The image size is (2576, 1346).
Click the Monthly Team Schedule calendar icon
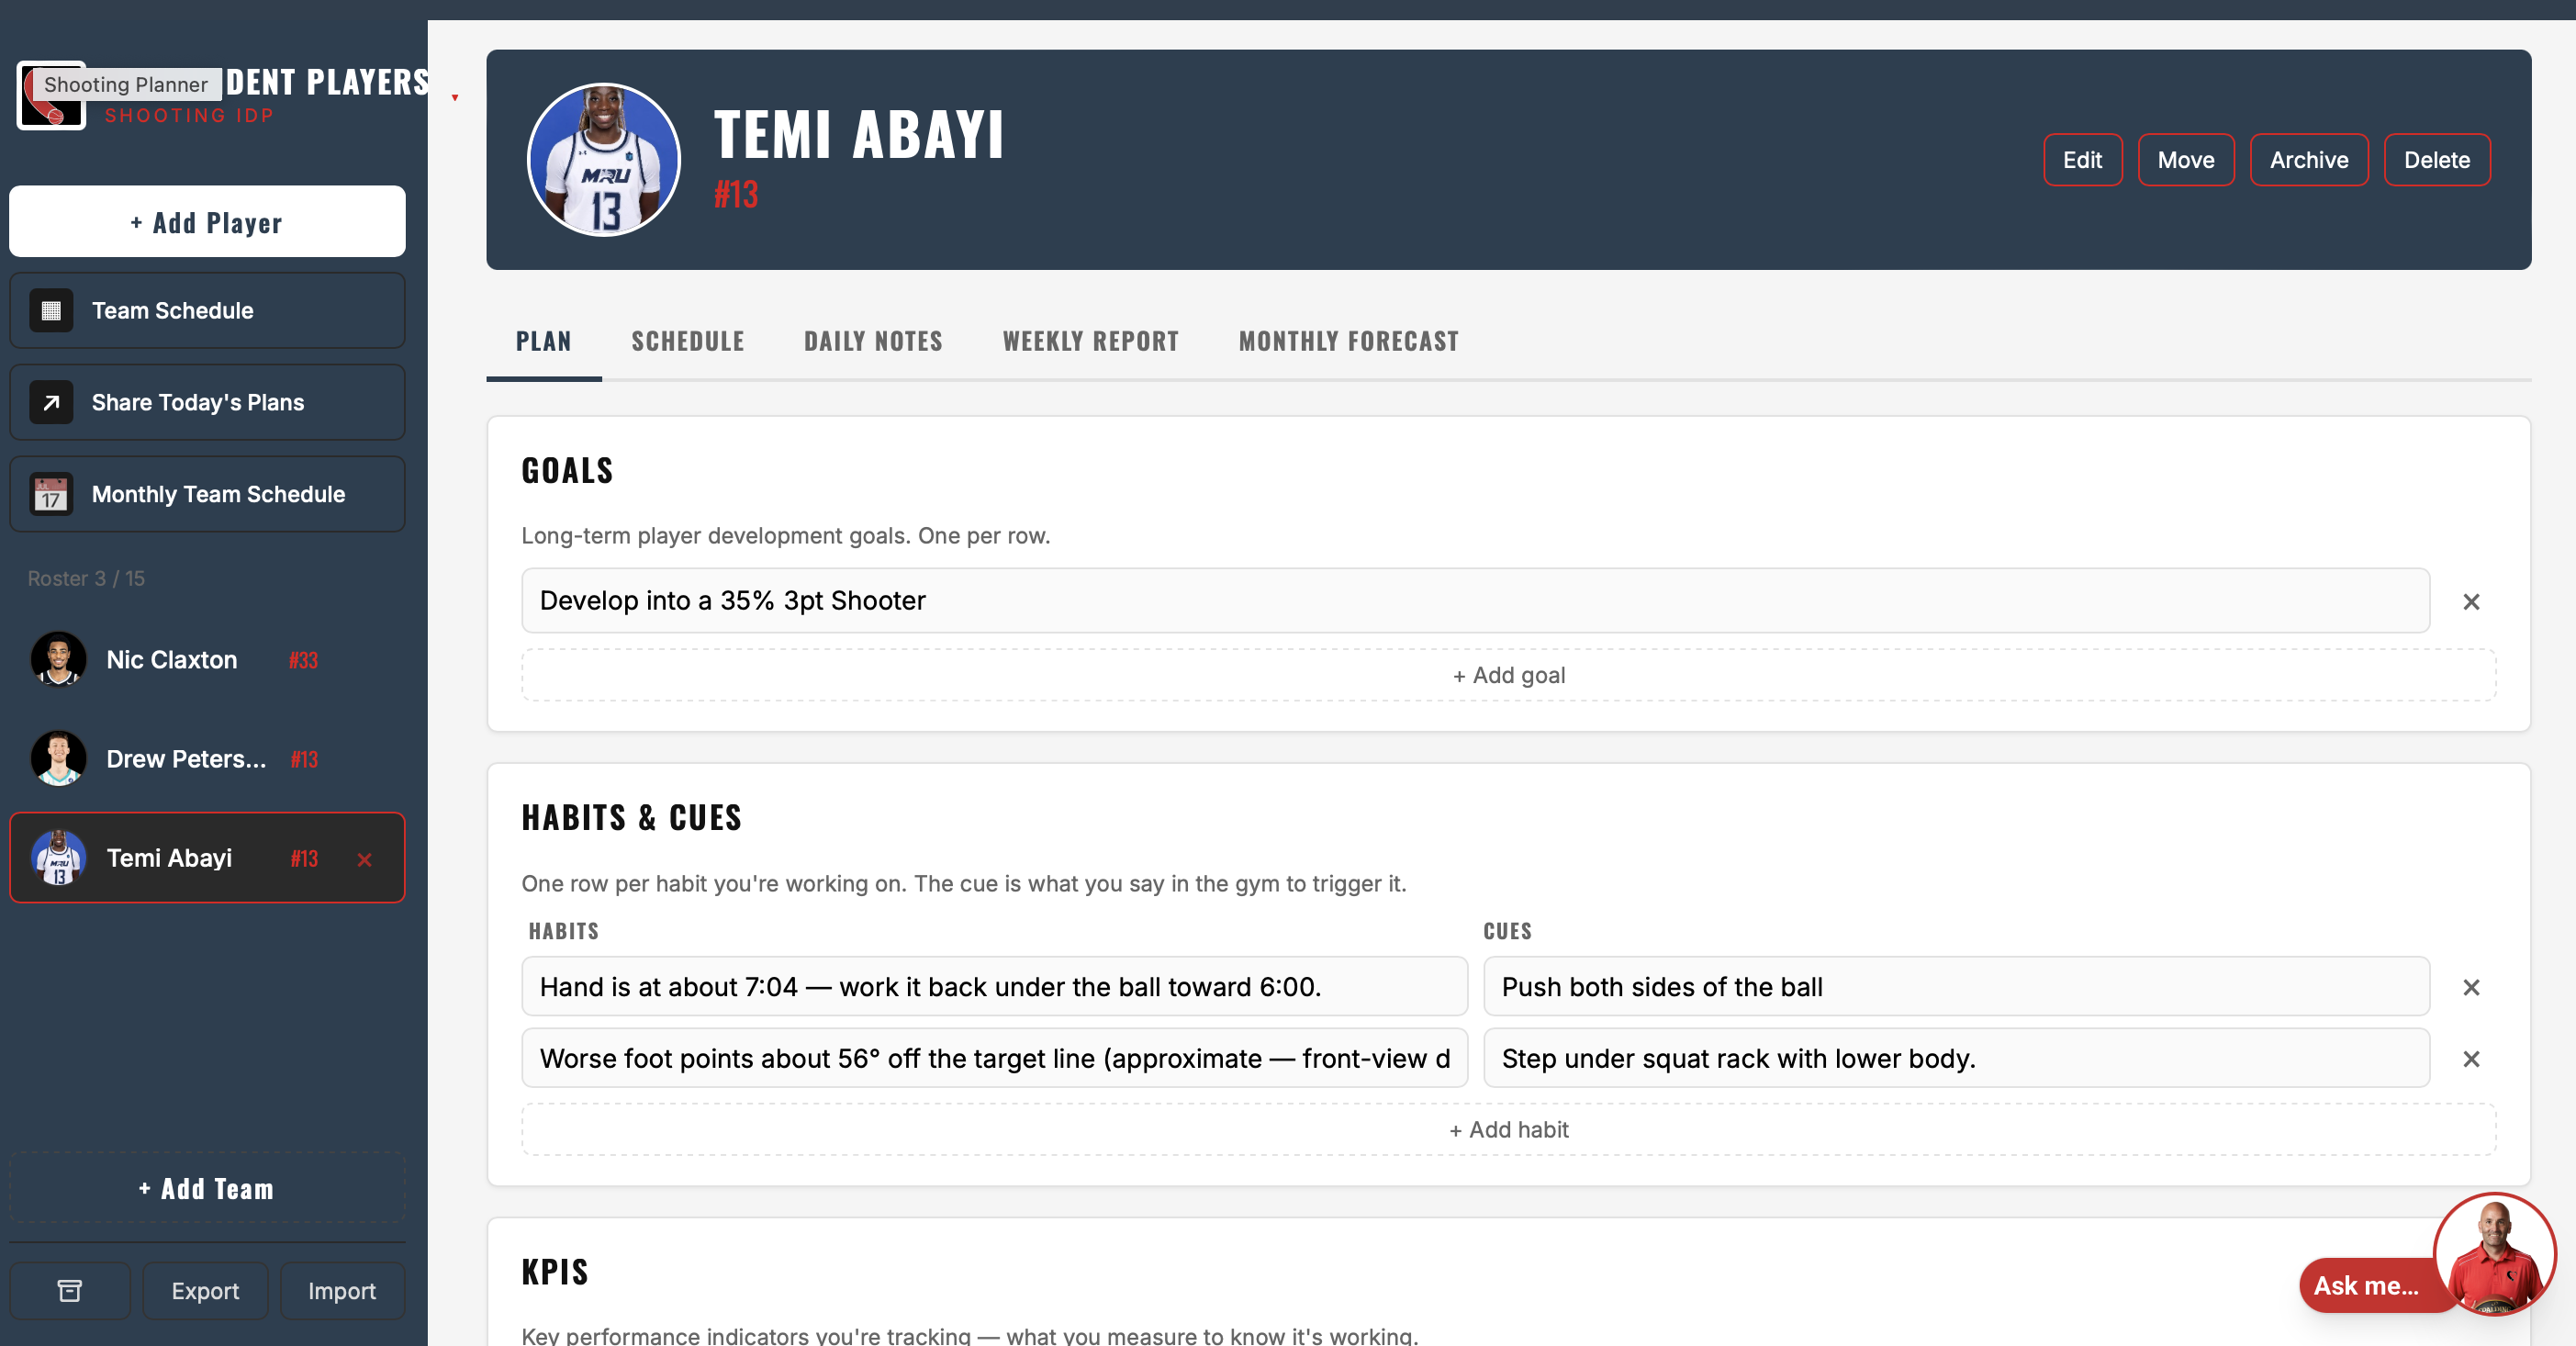click(51, 495)
